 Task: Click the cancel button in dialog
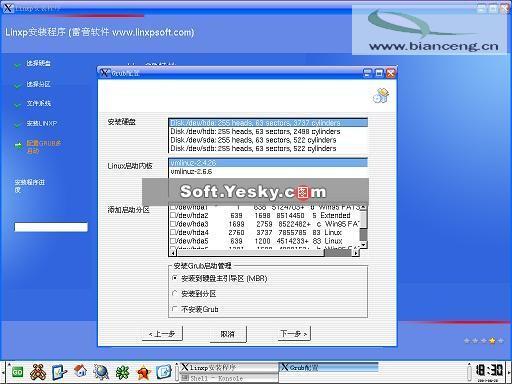click(x=228, y=334)
